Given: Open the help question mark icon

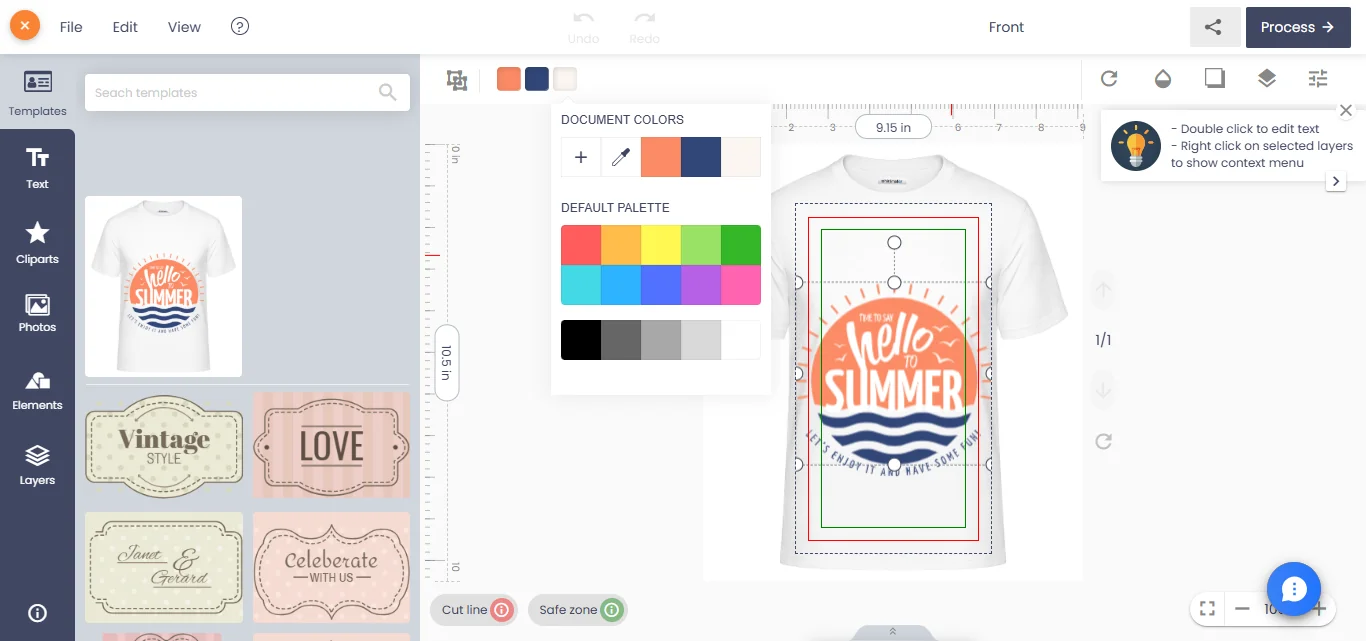Looking at the screenshot, I should point(240,26).
